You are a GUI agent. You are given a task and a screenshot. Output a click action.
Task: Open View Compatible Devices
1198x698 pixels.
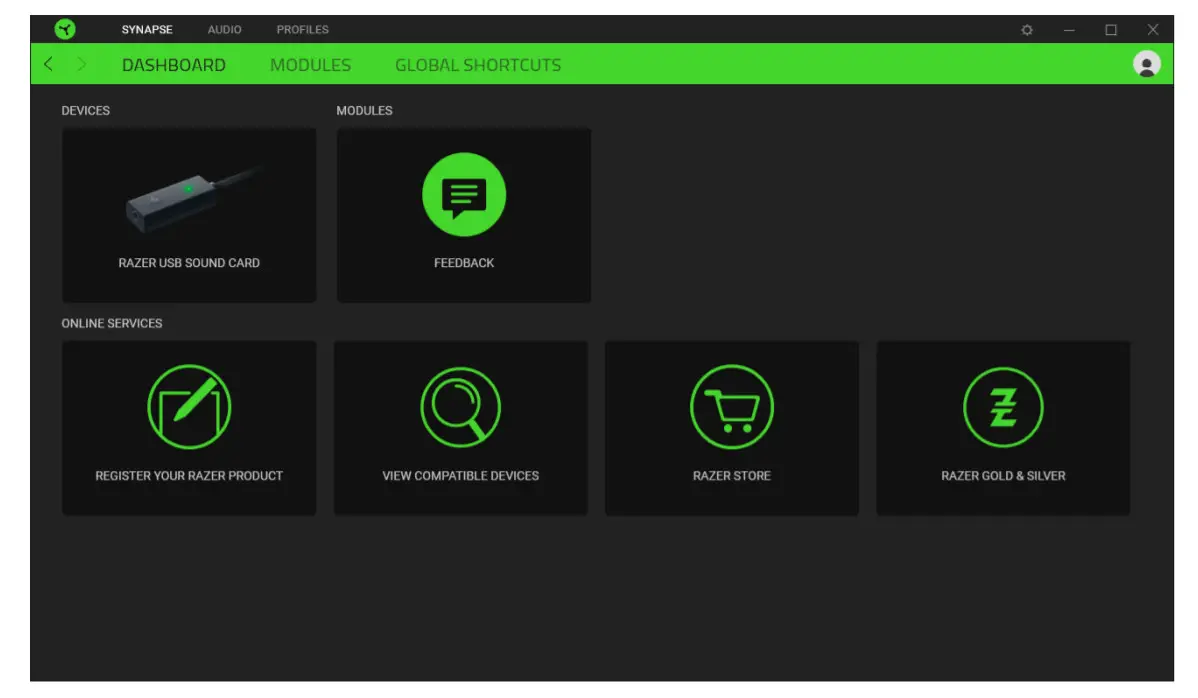(460, 428)
